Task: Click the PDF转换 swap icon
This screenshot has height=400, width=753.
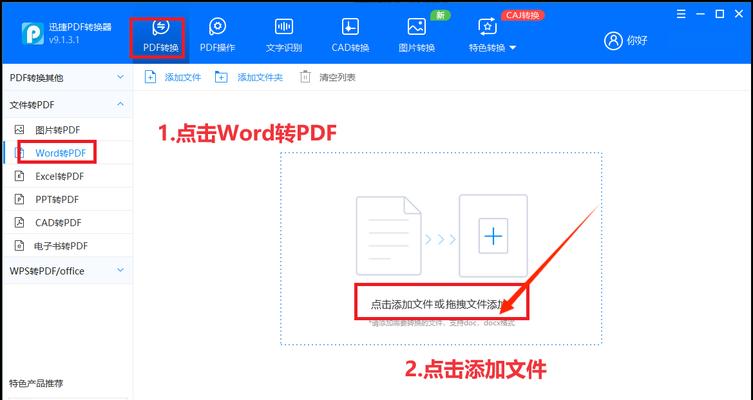Action: tap(160, 27)
